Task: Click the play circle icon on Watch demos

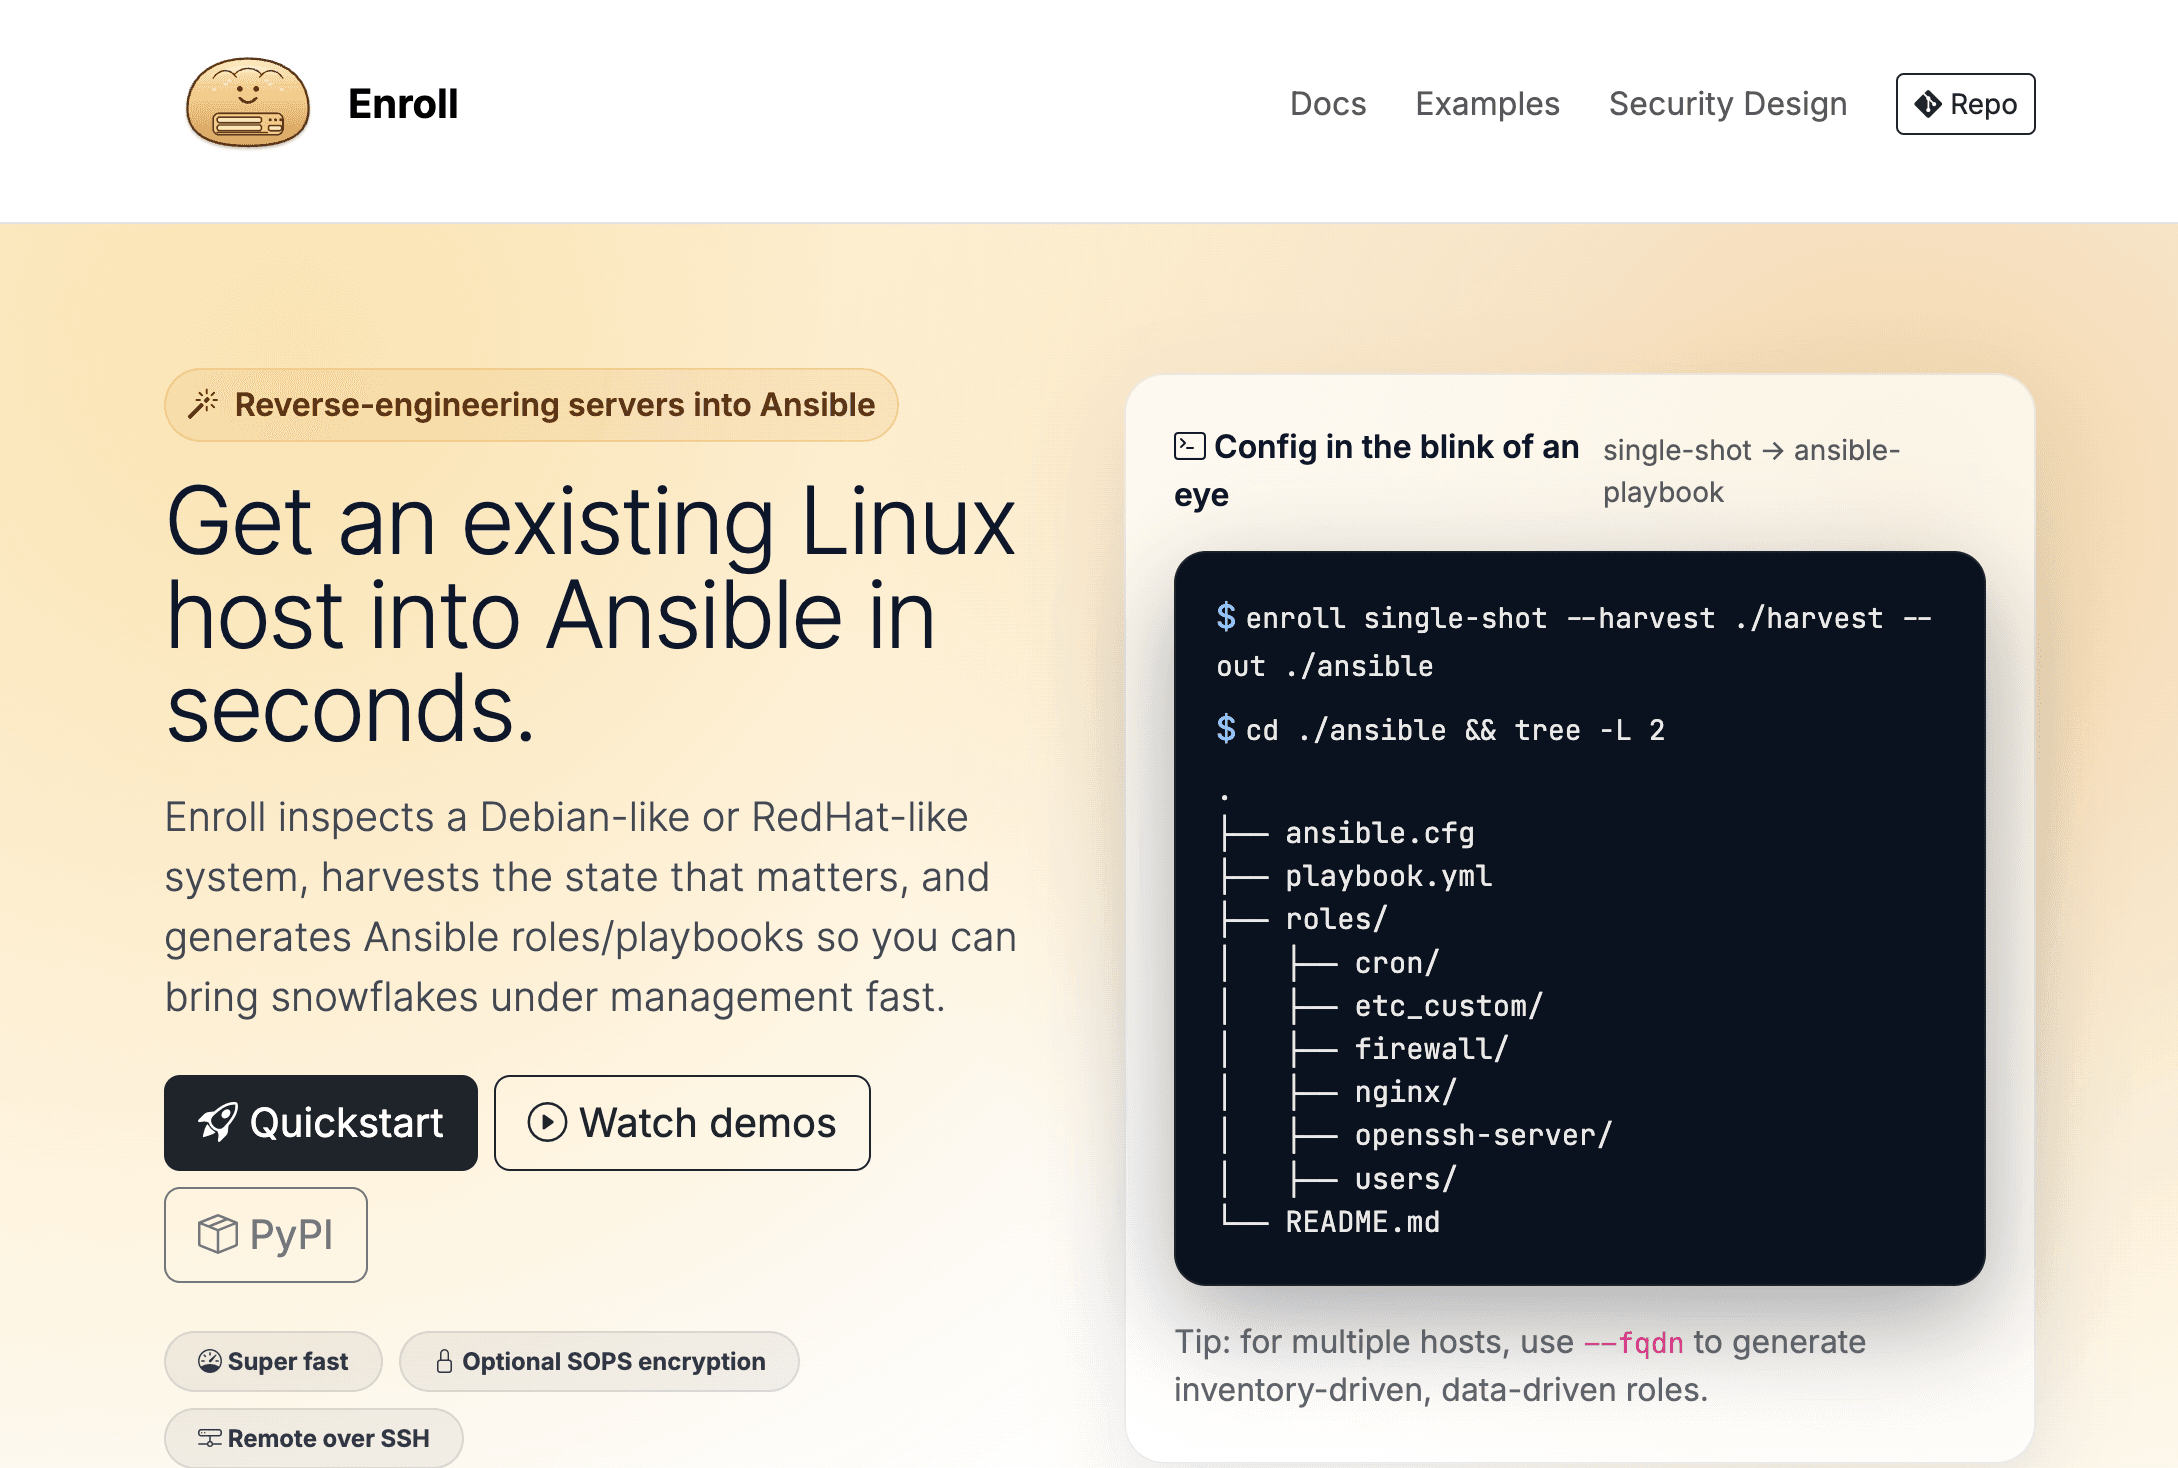Action: (547, 1122)
